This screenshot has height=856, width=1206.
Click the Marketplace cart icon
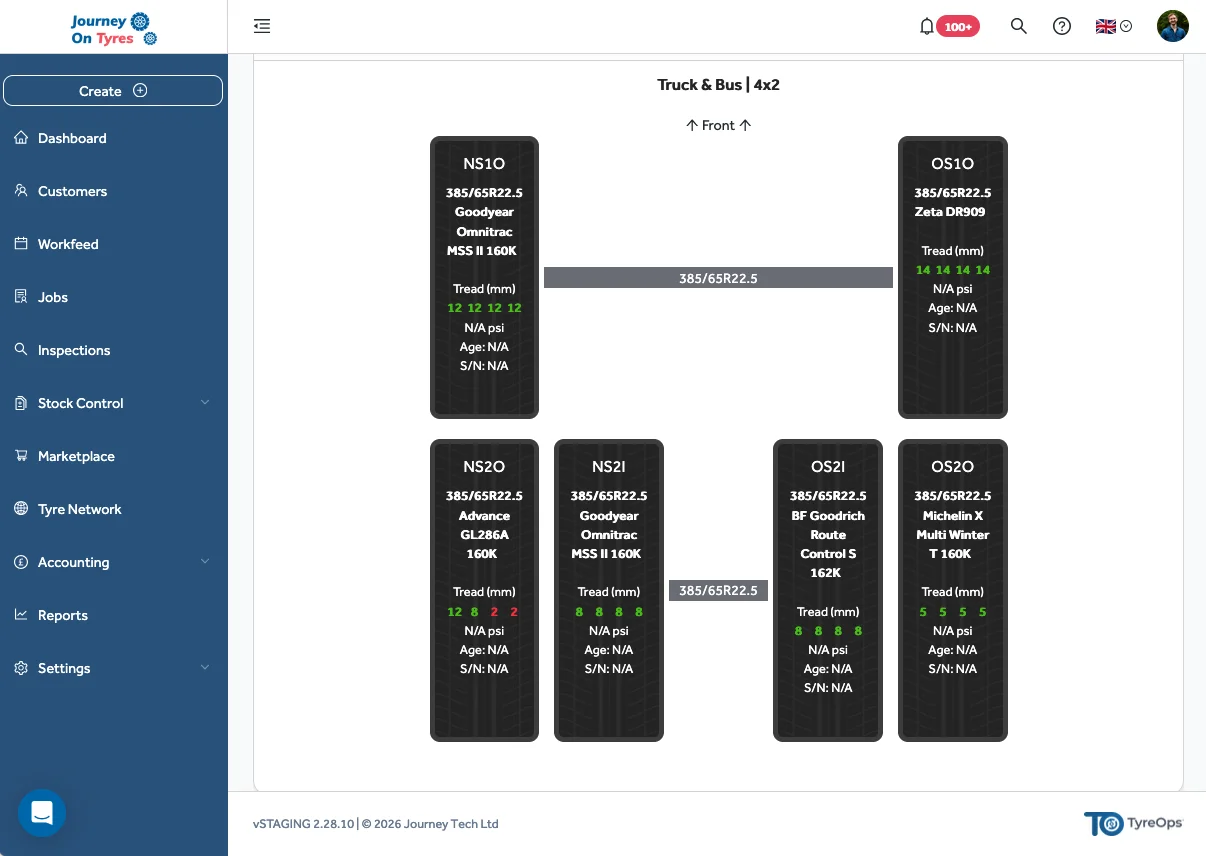pyautogui.click(x=21, y=456)
